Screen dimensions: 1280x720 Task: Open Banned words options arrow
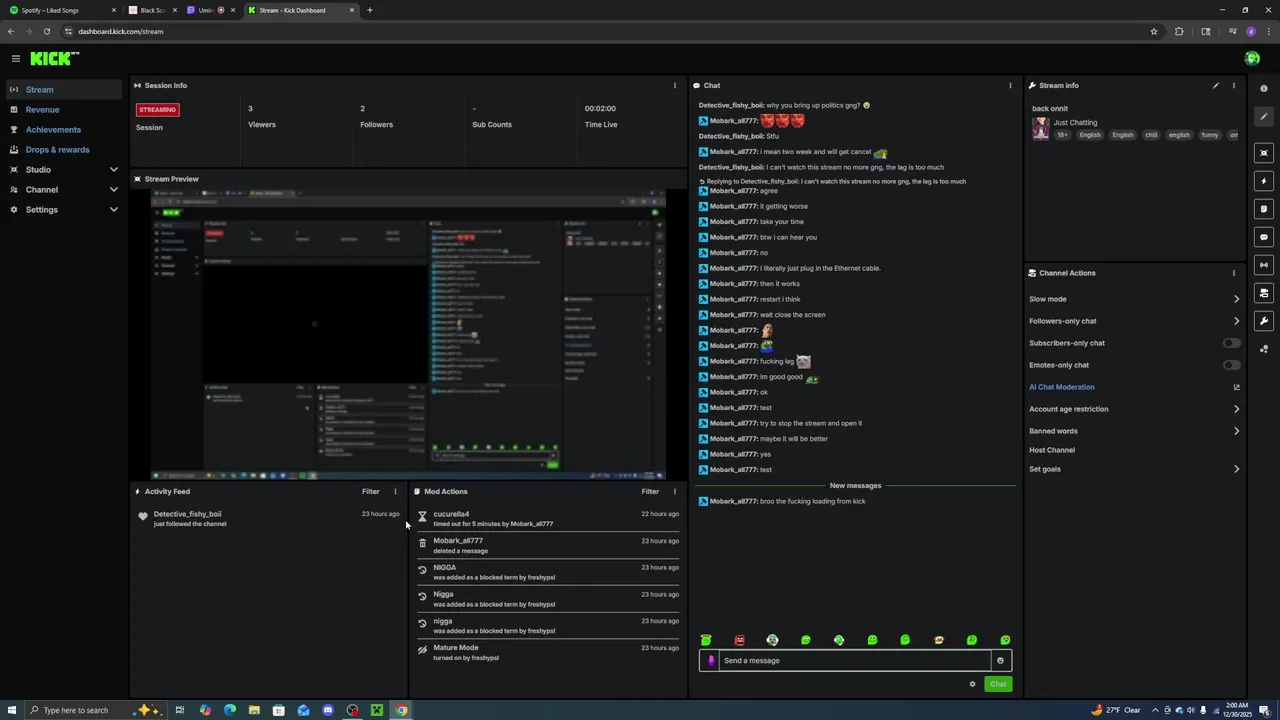pos(1236,431)
